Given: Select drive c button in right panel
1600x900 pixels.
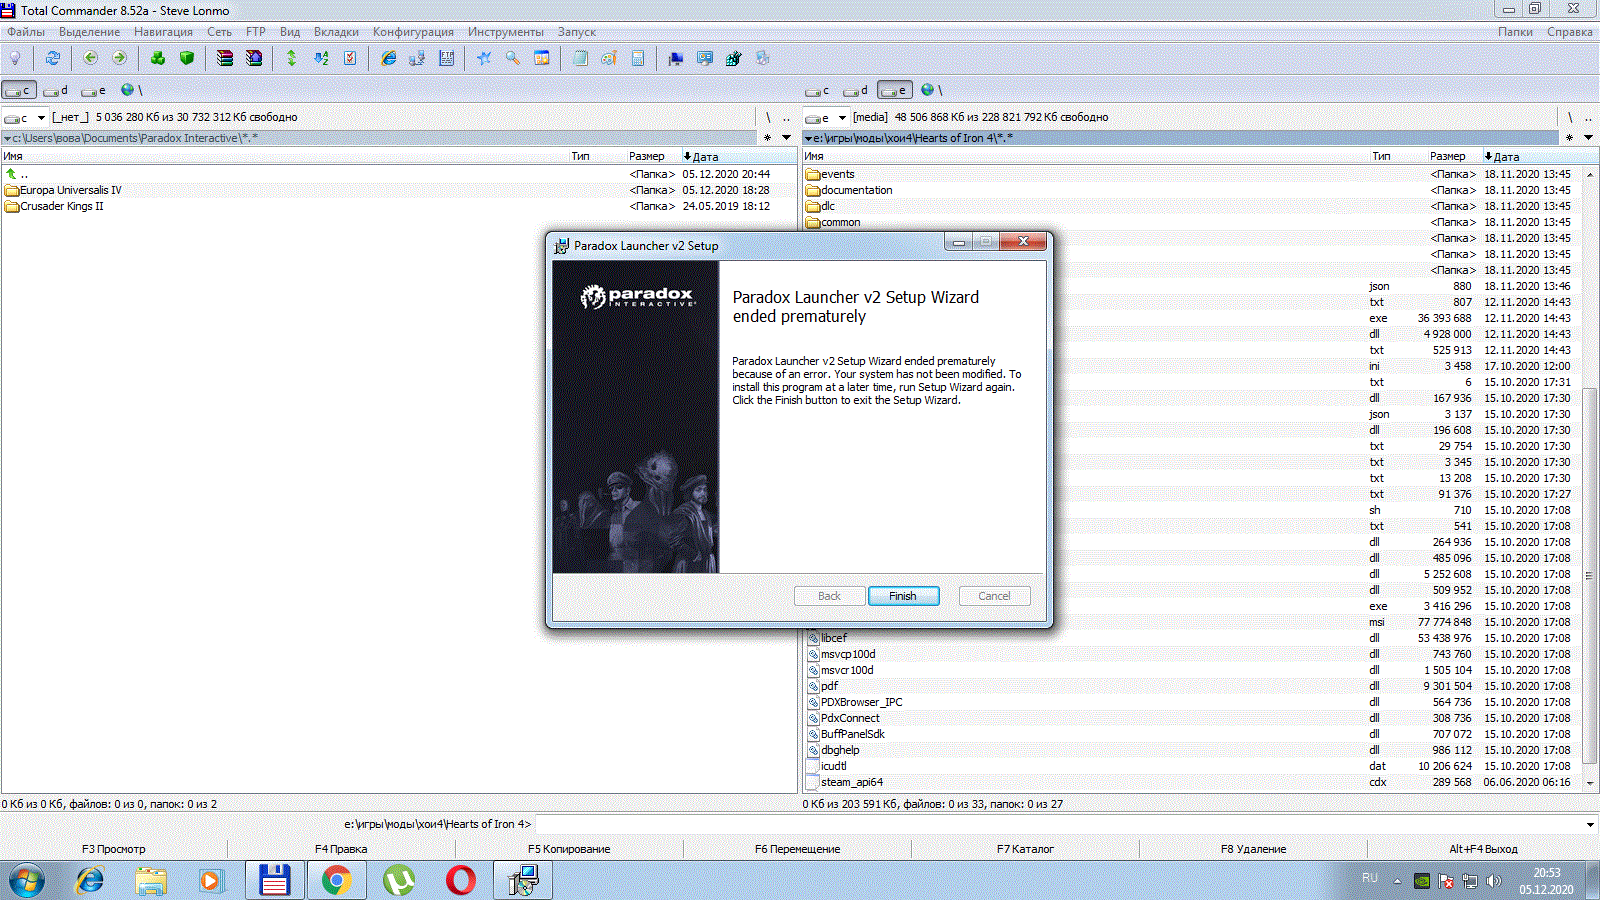Looking at the screenshot, I should pyautogui.click(x=818, y=90).
